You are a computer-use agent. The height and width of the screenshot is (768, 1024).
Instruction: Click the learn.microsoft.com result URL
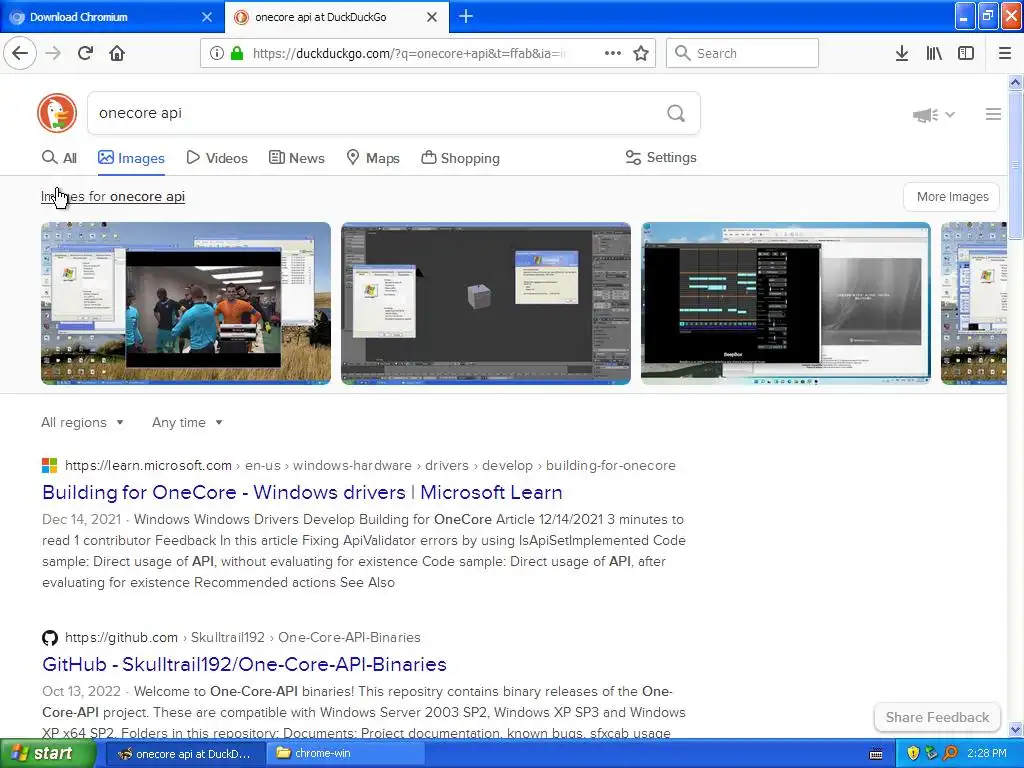point(370,466)
